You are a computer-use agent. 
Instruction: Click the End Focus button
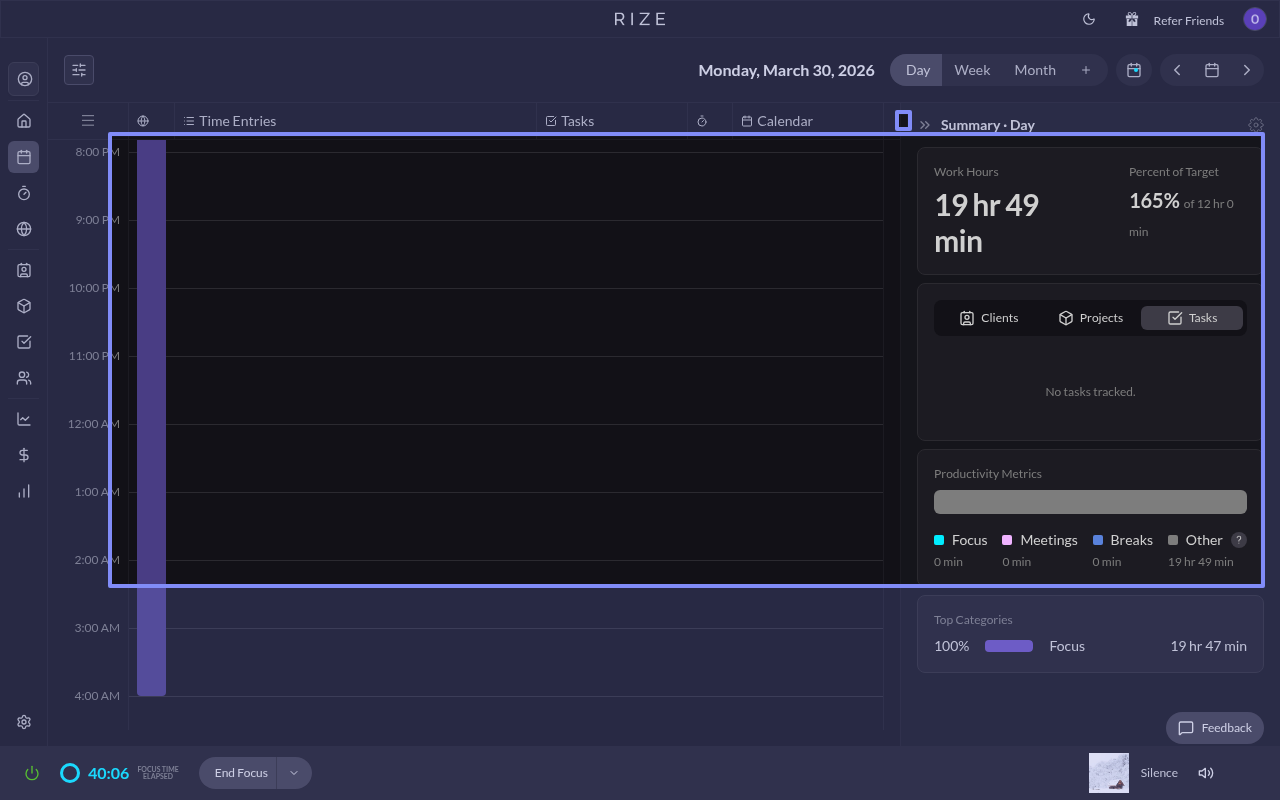point(241,773)
